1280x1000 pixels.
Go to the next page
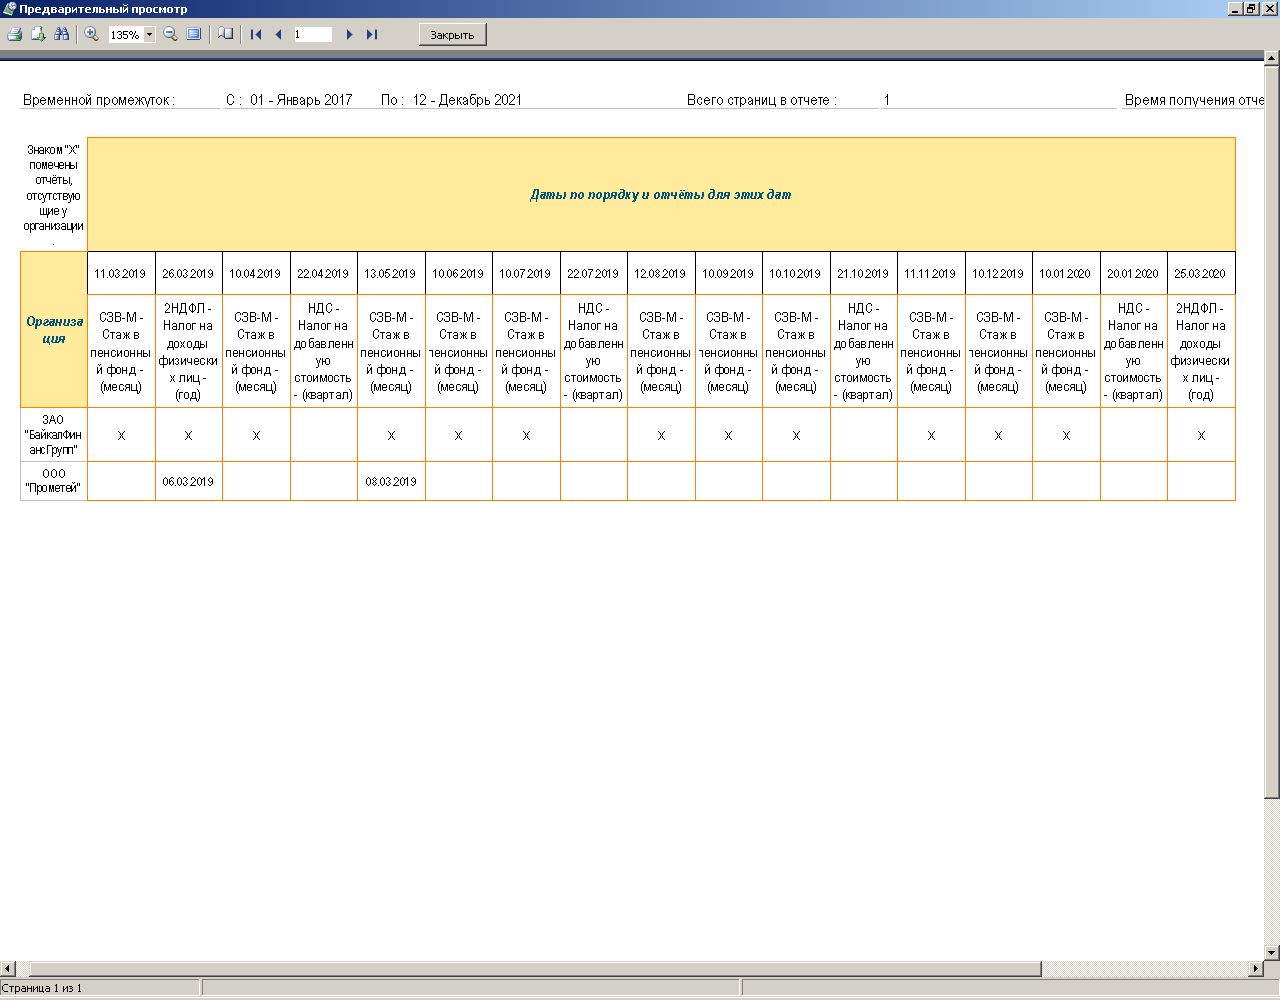point(349,34)
